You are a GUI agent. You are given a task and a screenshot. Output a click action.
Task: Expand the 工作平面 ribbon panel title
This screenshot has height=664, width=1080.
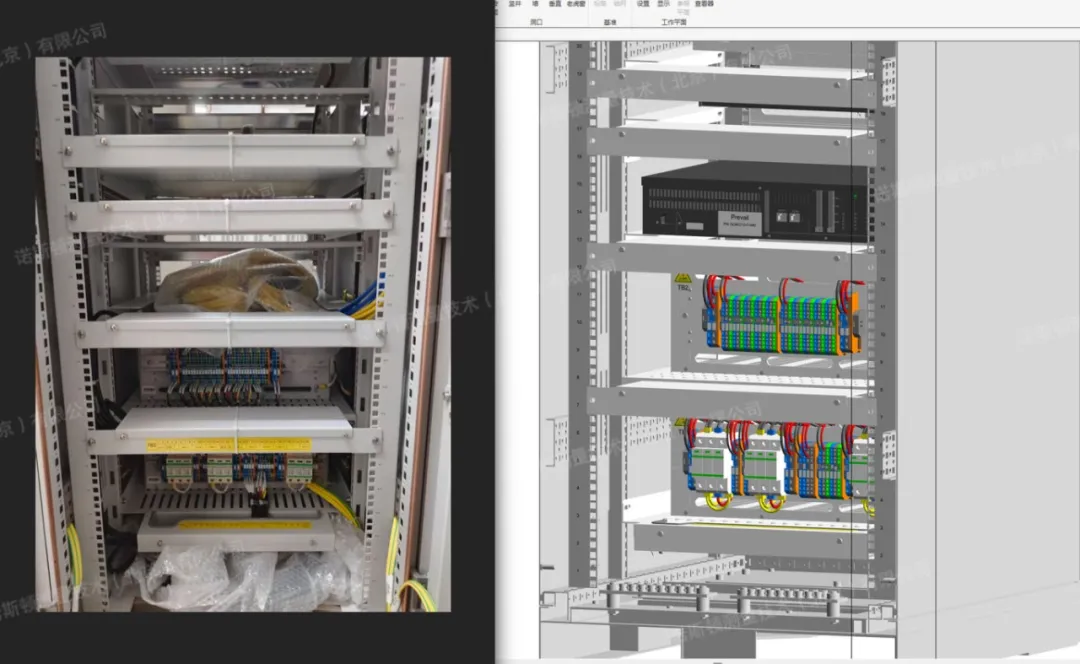coord(674,21)
